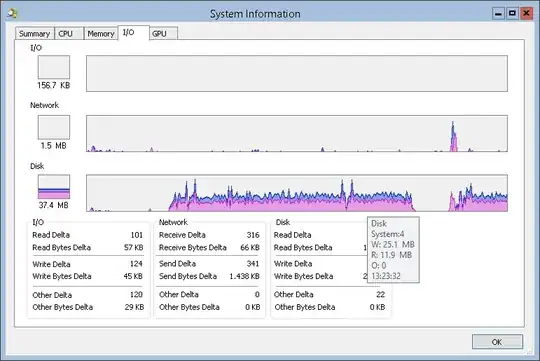Click the Send Bytes Delta label

(x=188, y=276)
